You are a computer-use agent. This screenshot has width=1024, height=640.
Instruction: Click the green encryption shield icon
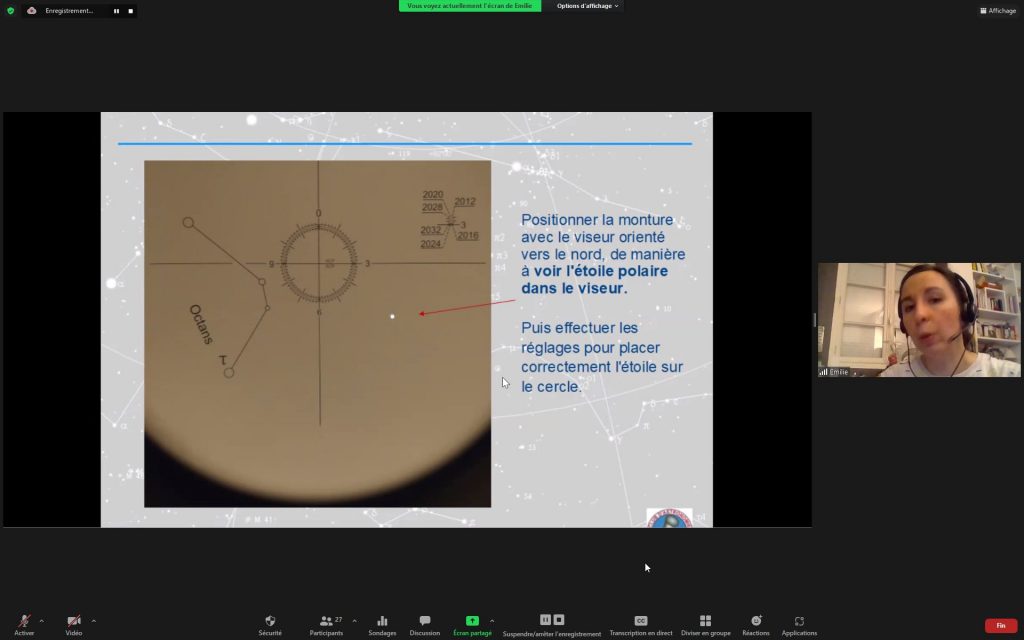pyautogui.click(x=10, y=10)
